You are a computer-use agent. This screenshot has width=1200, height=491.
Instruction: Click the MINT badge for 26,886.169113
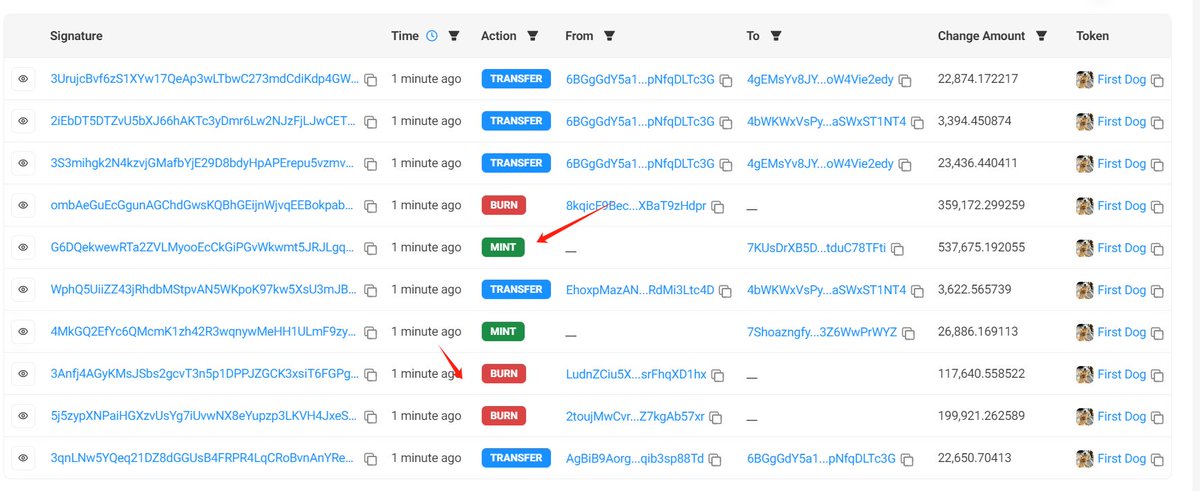coord(503,332)
